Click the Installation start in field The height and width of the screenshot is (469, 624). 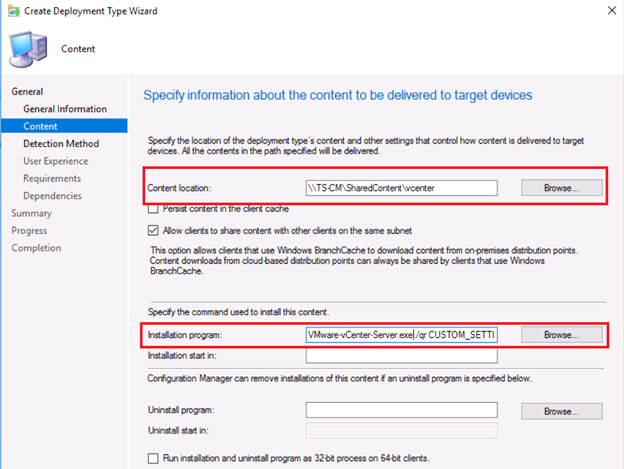402,356
